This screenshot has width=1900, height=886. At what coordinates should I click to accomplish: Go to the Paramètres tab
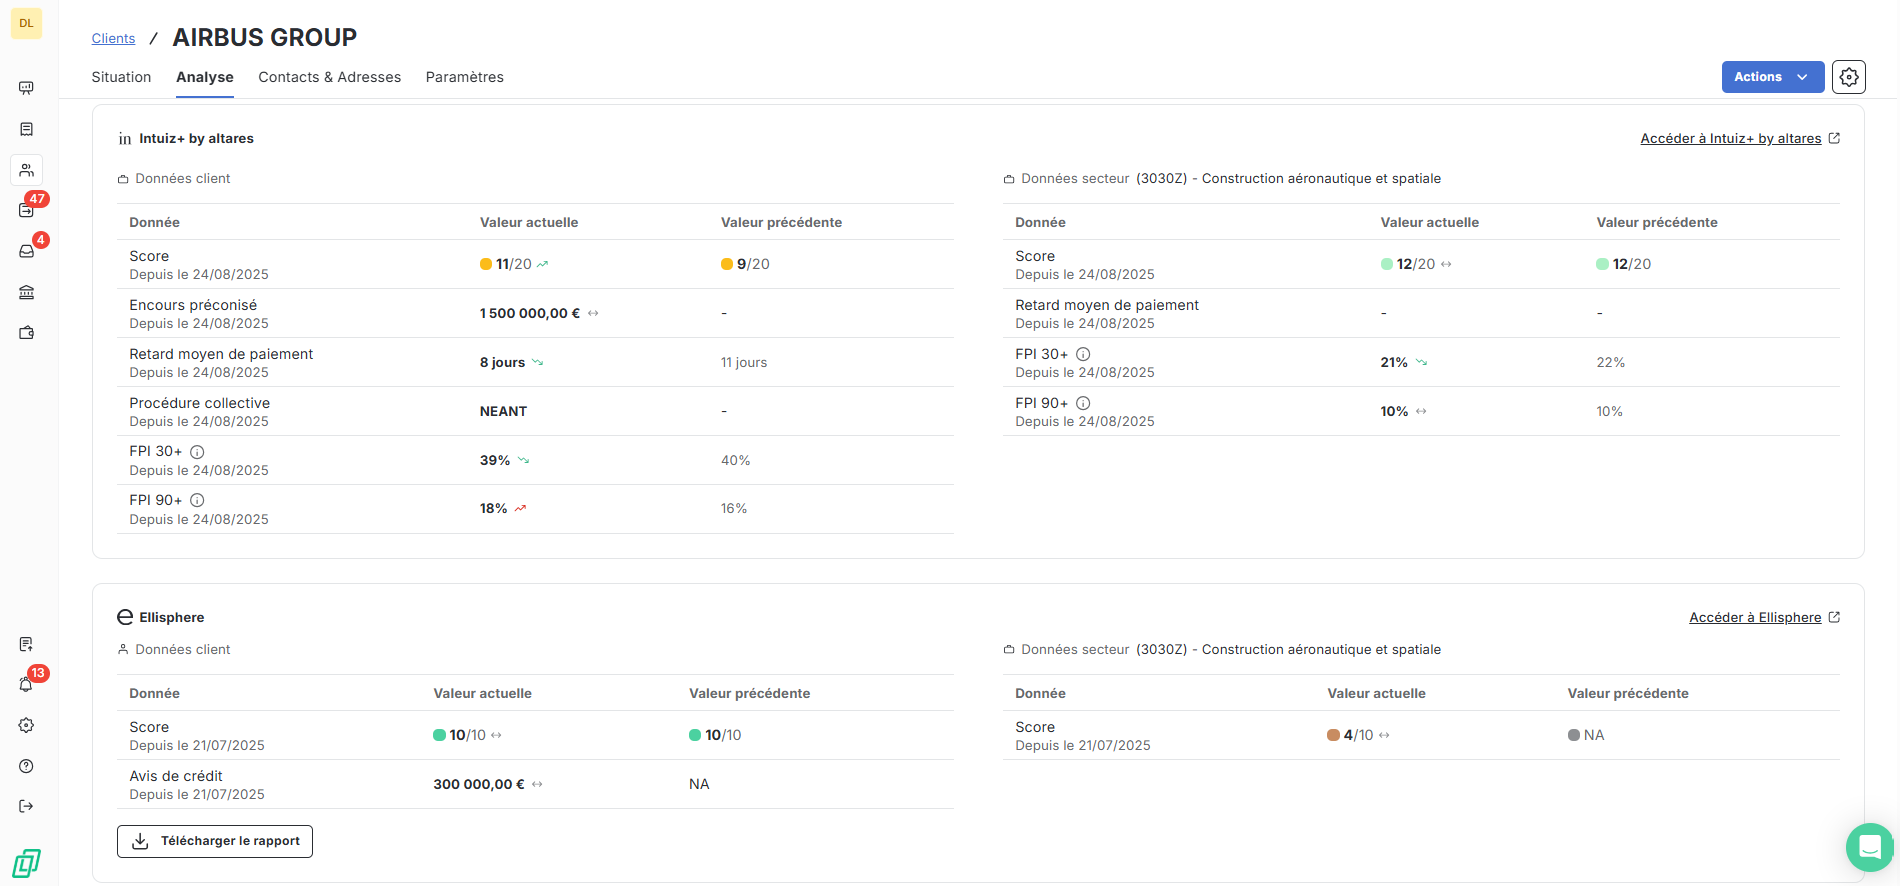coord(465,77)
